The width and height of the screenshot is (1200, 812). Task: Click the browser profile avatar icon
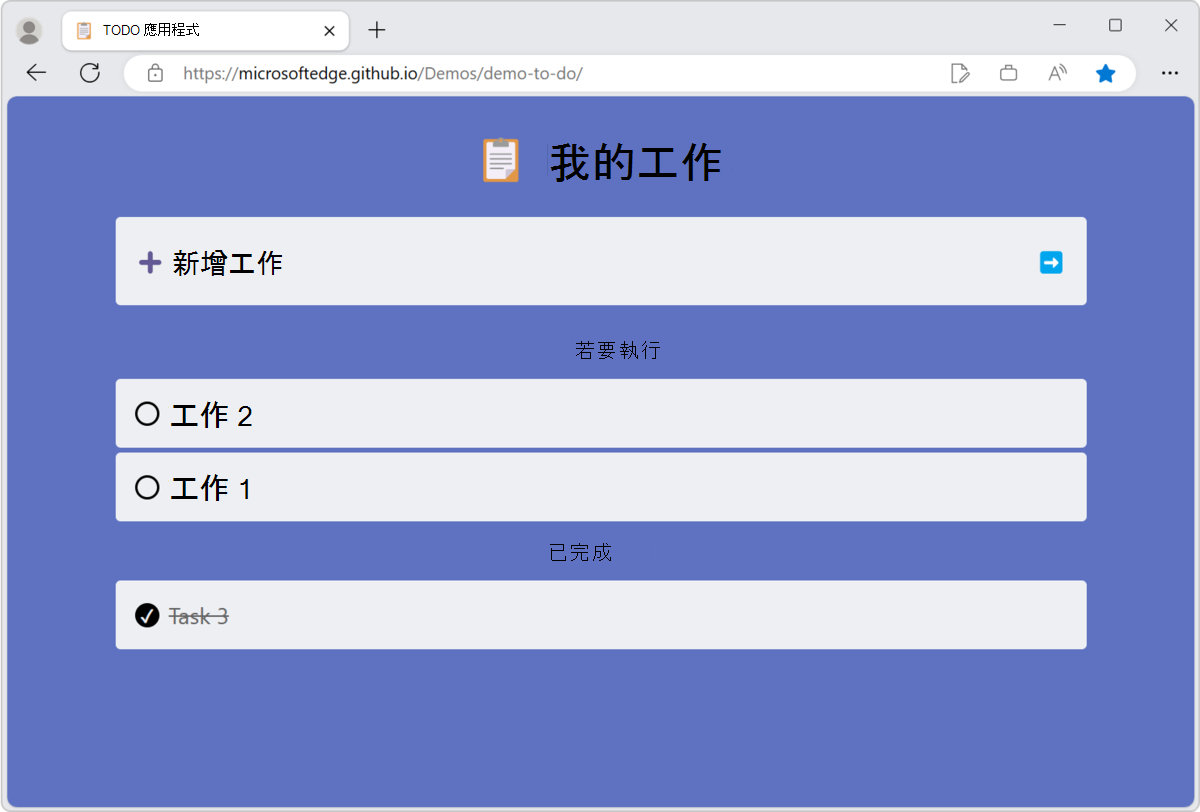point(29,29)
